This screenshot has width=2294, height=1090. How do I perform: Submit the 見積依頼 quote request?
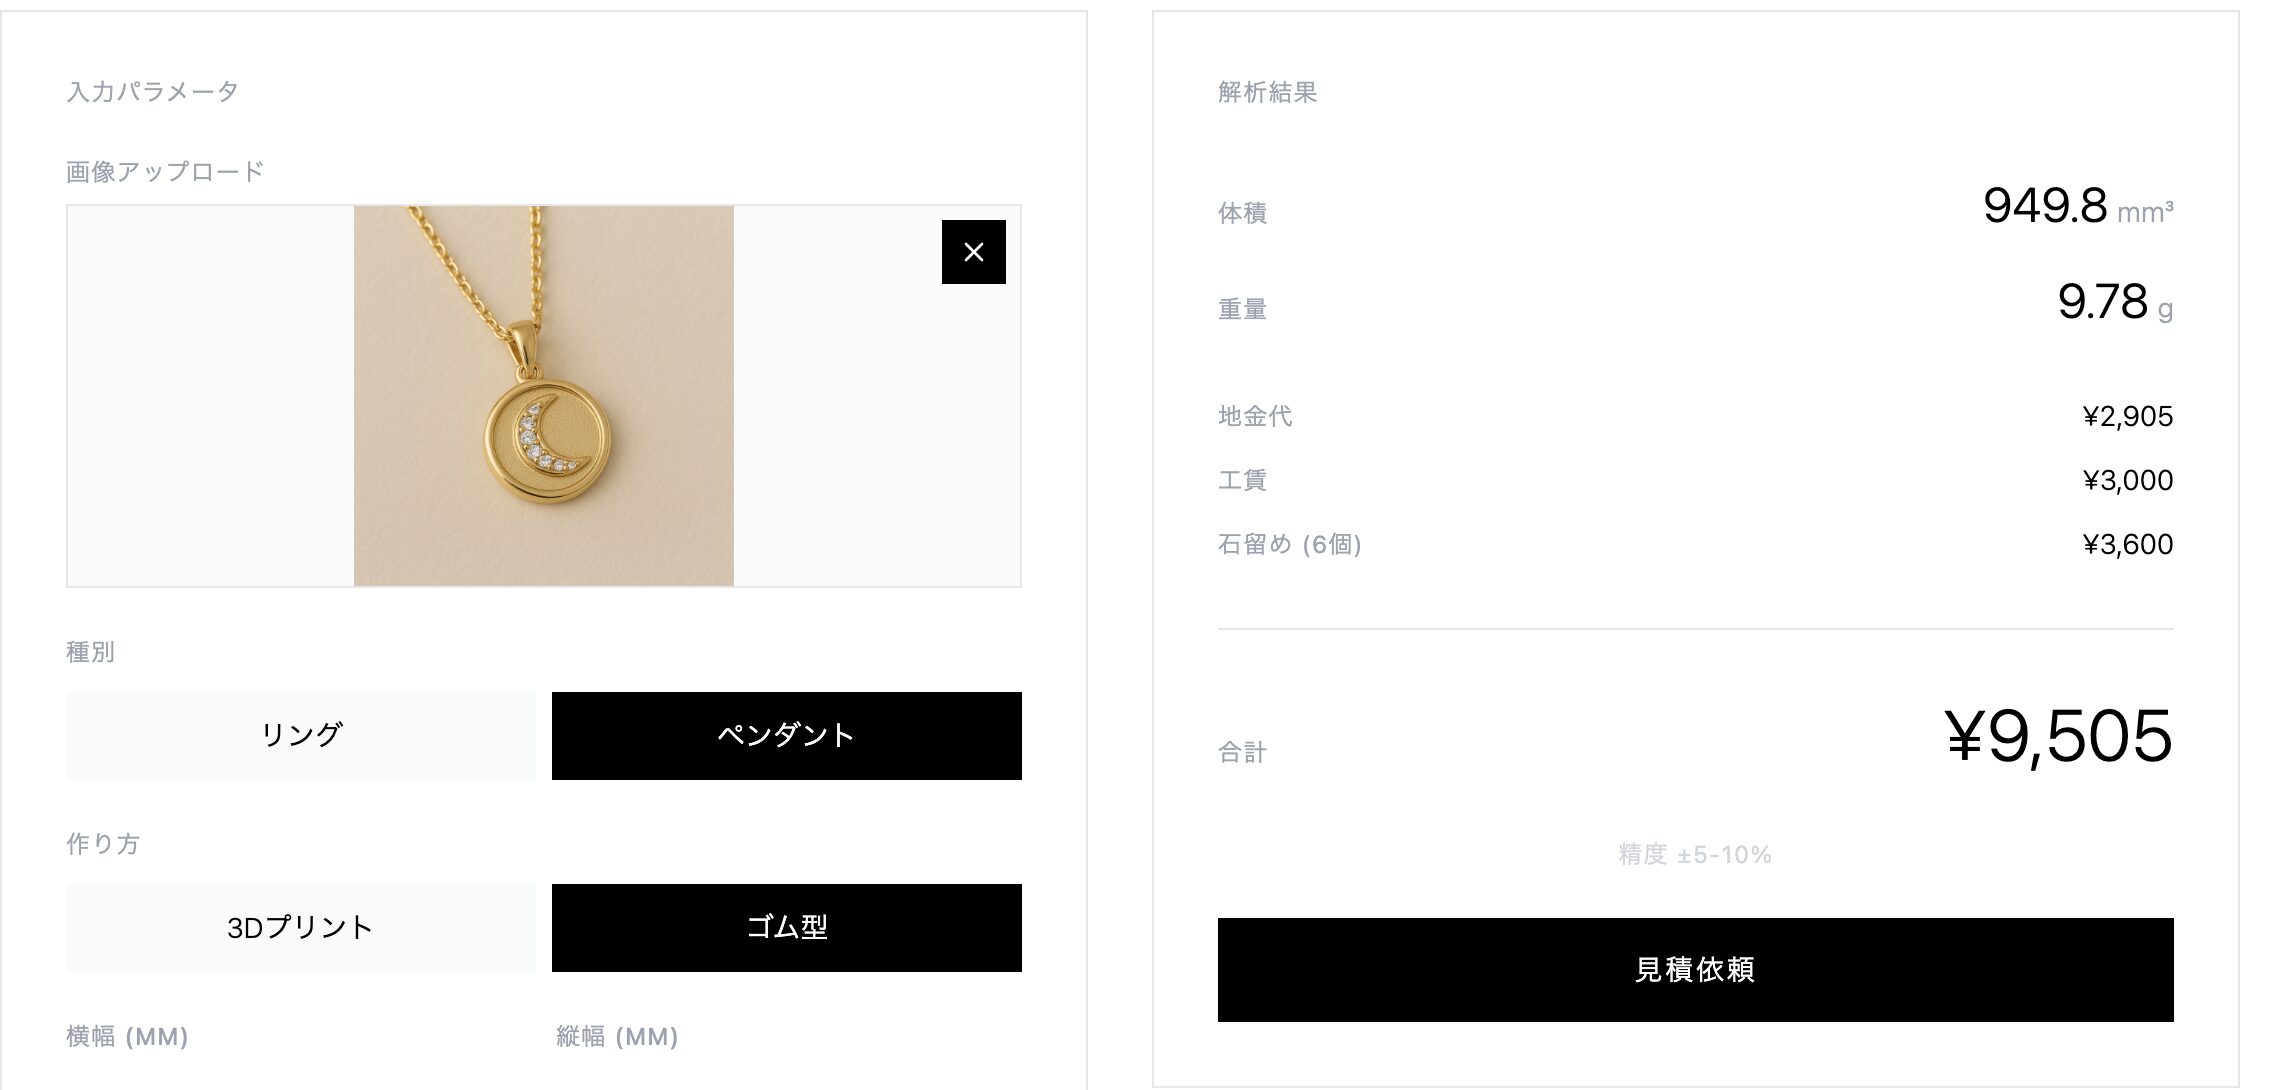click(x=1695, y=970)
